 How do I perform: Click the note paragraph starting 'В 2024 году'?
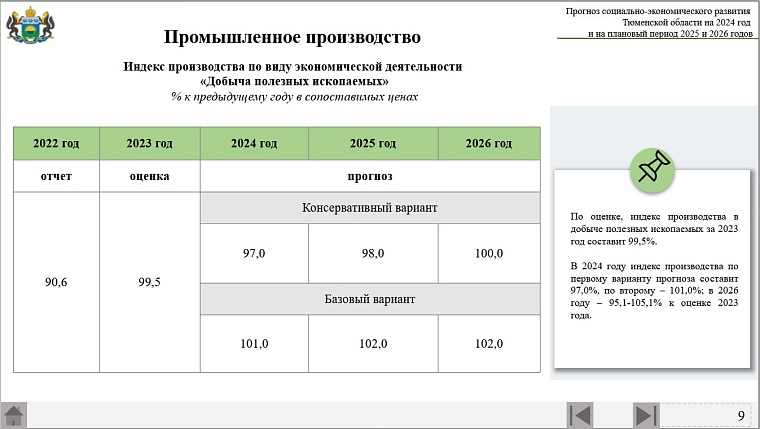tap(654, 291)
